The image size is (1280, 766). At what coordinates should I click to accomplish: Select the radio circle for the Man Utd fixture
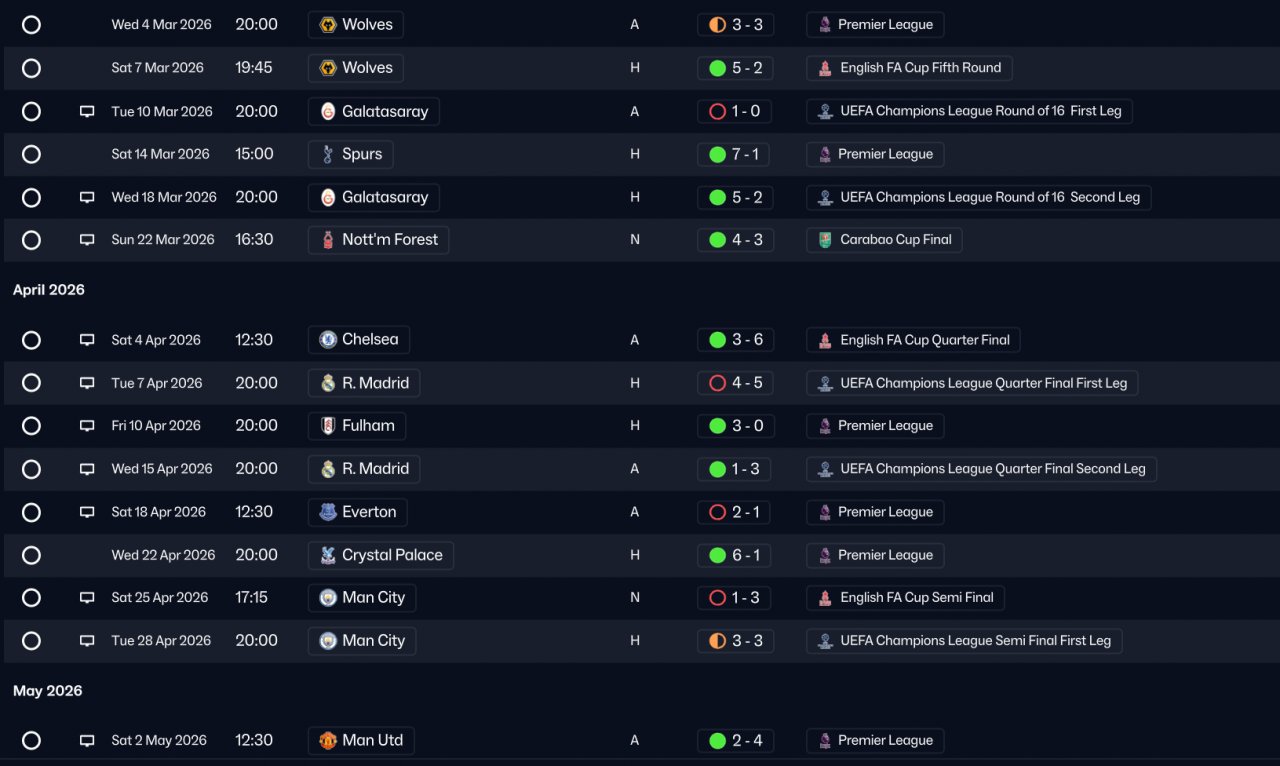31,741
